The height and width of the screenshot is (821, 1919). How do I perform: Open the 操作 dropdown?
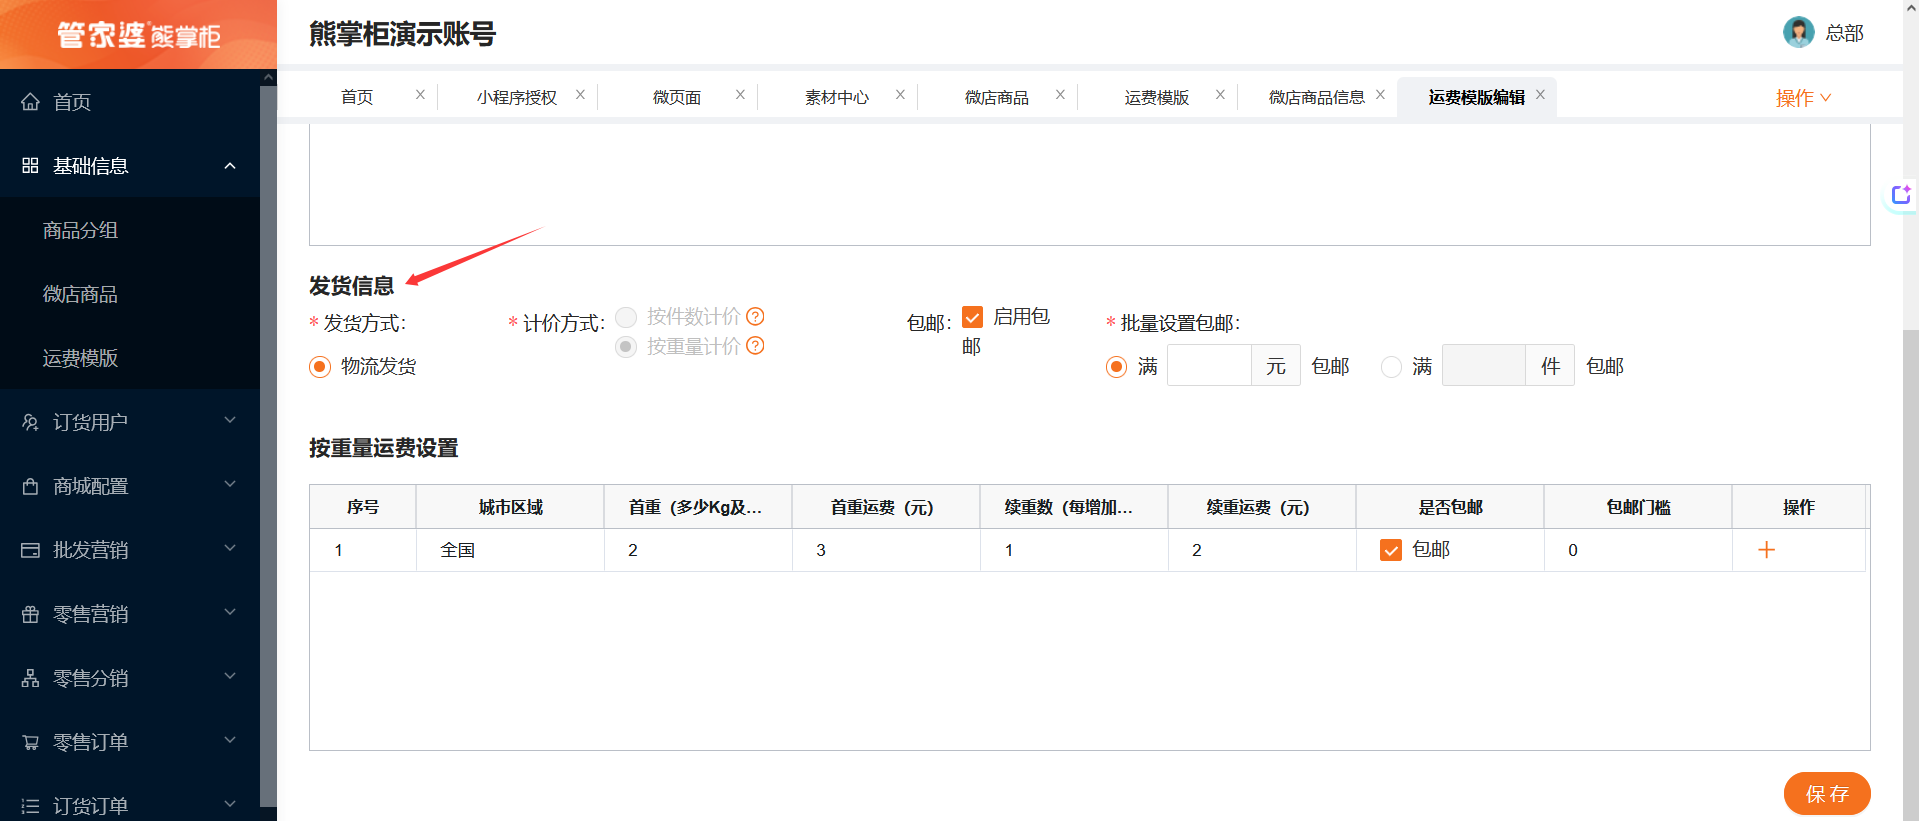coord(1803,98)
